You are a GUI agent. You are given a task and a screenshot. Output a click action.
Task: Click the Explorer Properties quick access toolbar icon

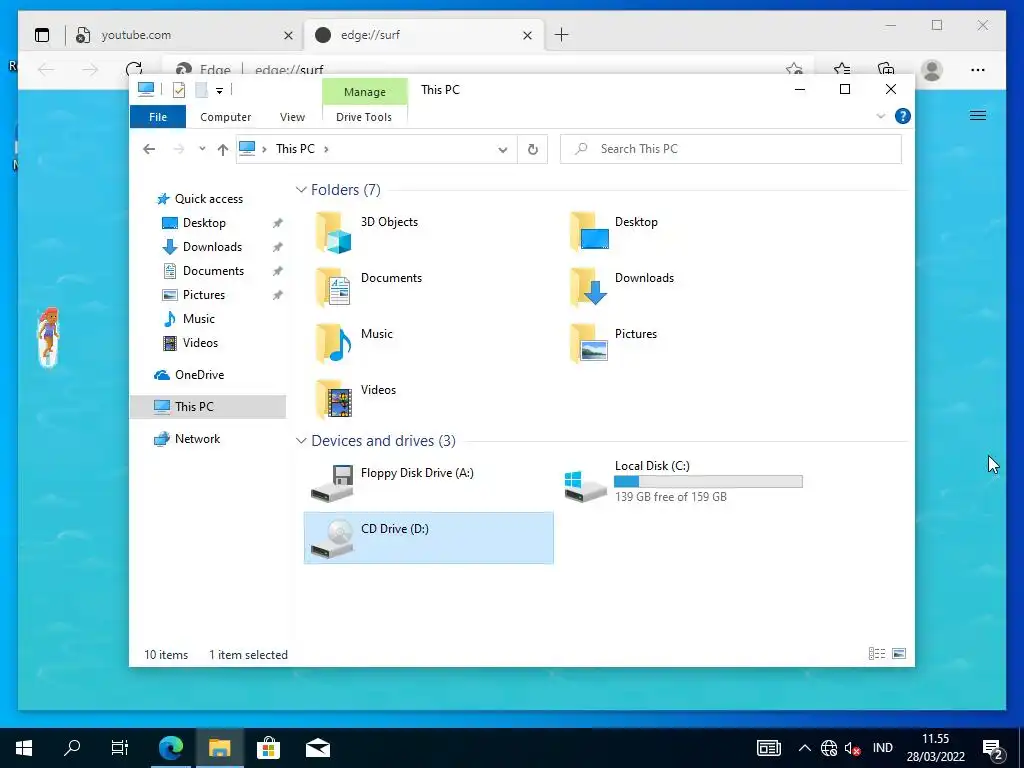coord(179,90)
